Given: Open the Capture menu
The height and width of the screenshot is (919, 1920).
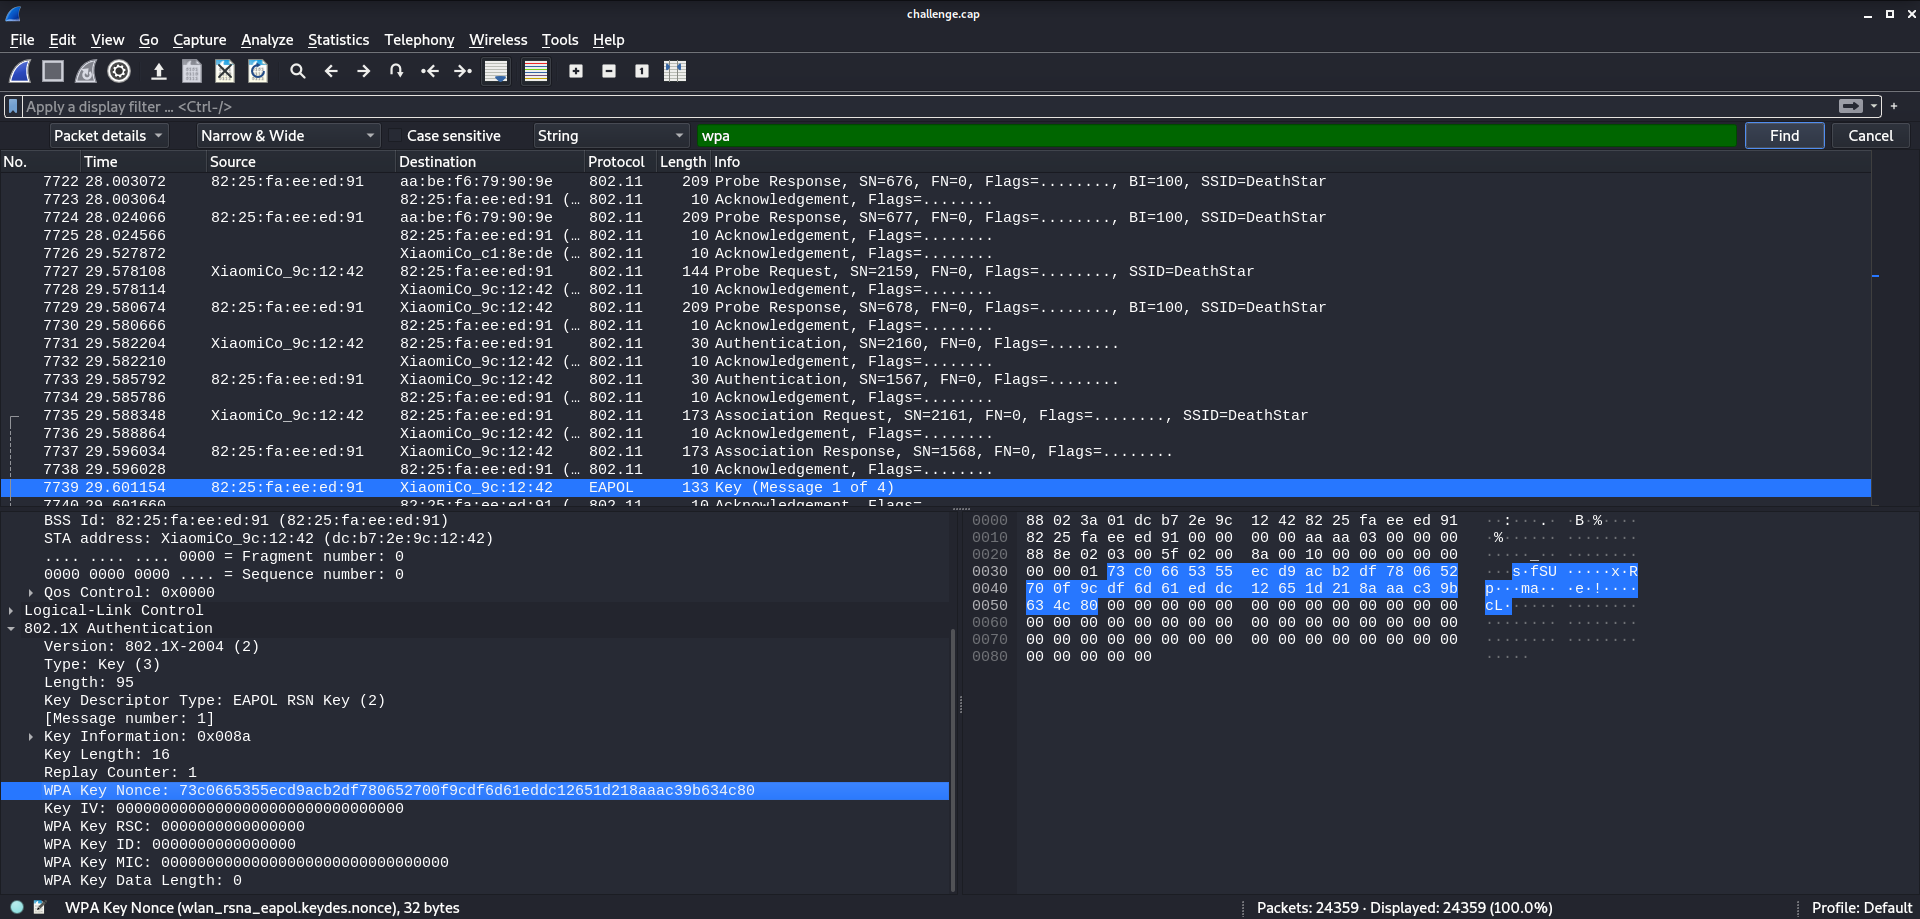Looking at the screenshot, I should click(x=199, y=40).
